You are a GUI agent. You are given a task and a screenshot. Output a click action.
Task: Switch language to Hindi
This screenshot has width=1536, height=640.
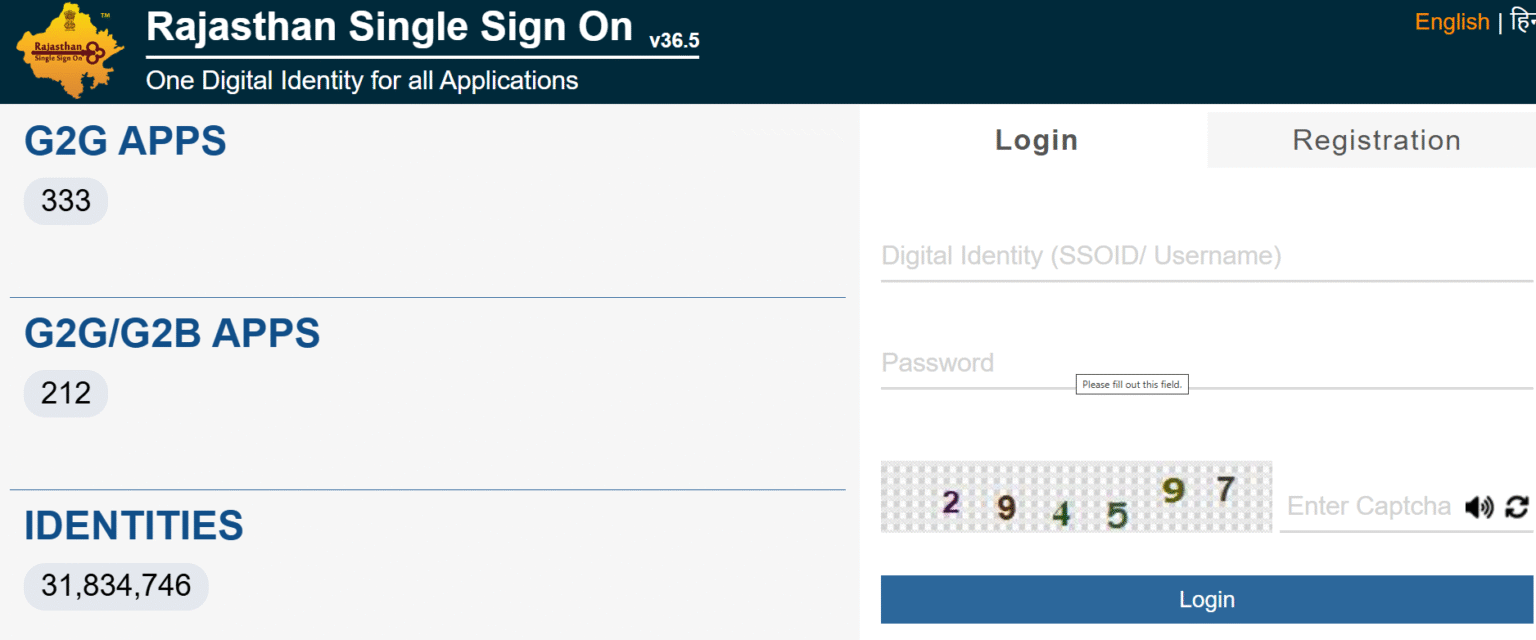coord(1522,21)
